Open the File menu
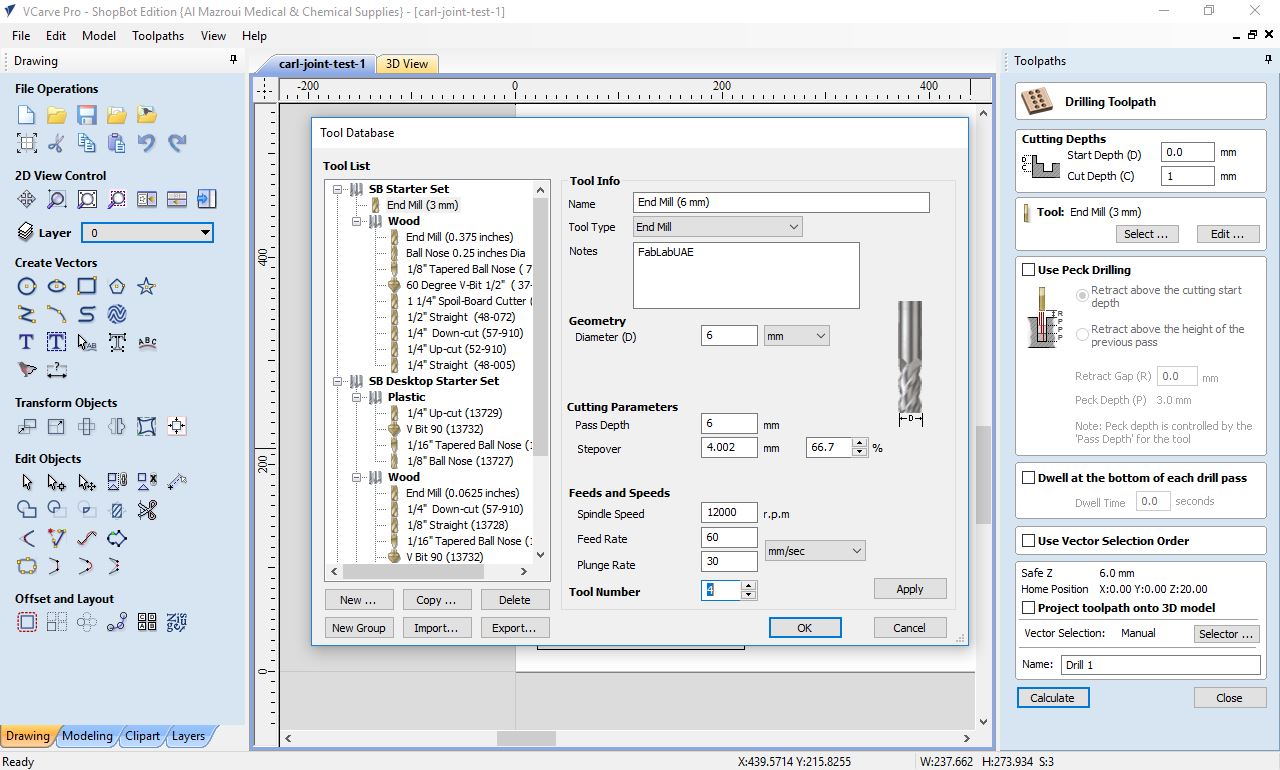 tap(21, 35)
